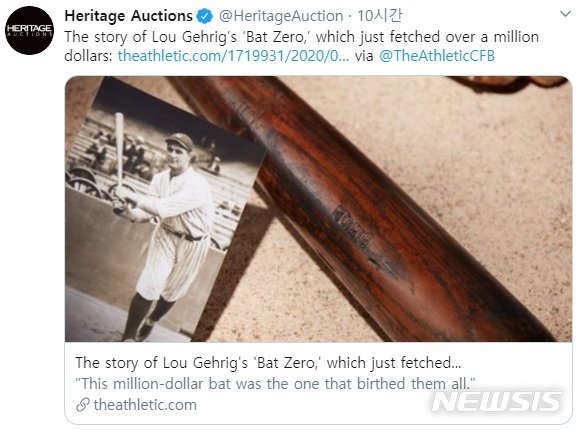Follow the theathletic.com/1719931 URL
Screen dimensions: 582x430
[x=233, y=56]
